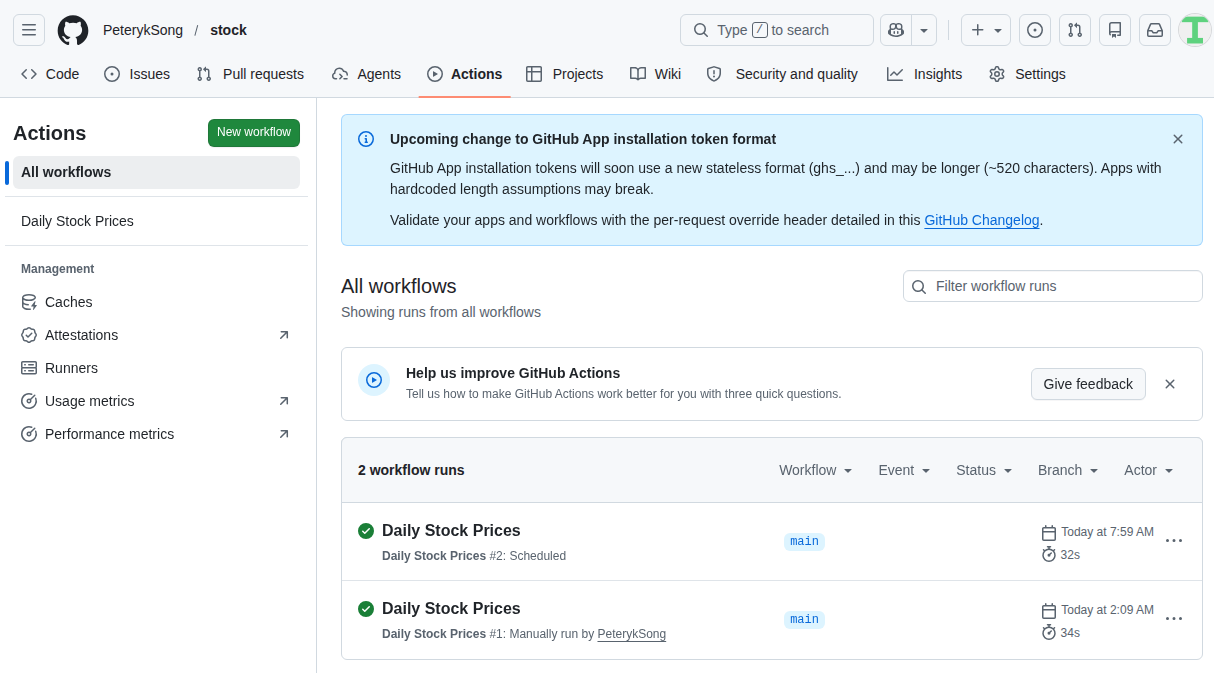
Task: Open three-dot menu for 7:59 AM run
Action: coord(1174,541)
